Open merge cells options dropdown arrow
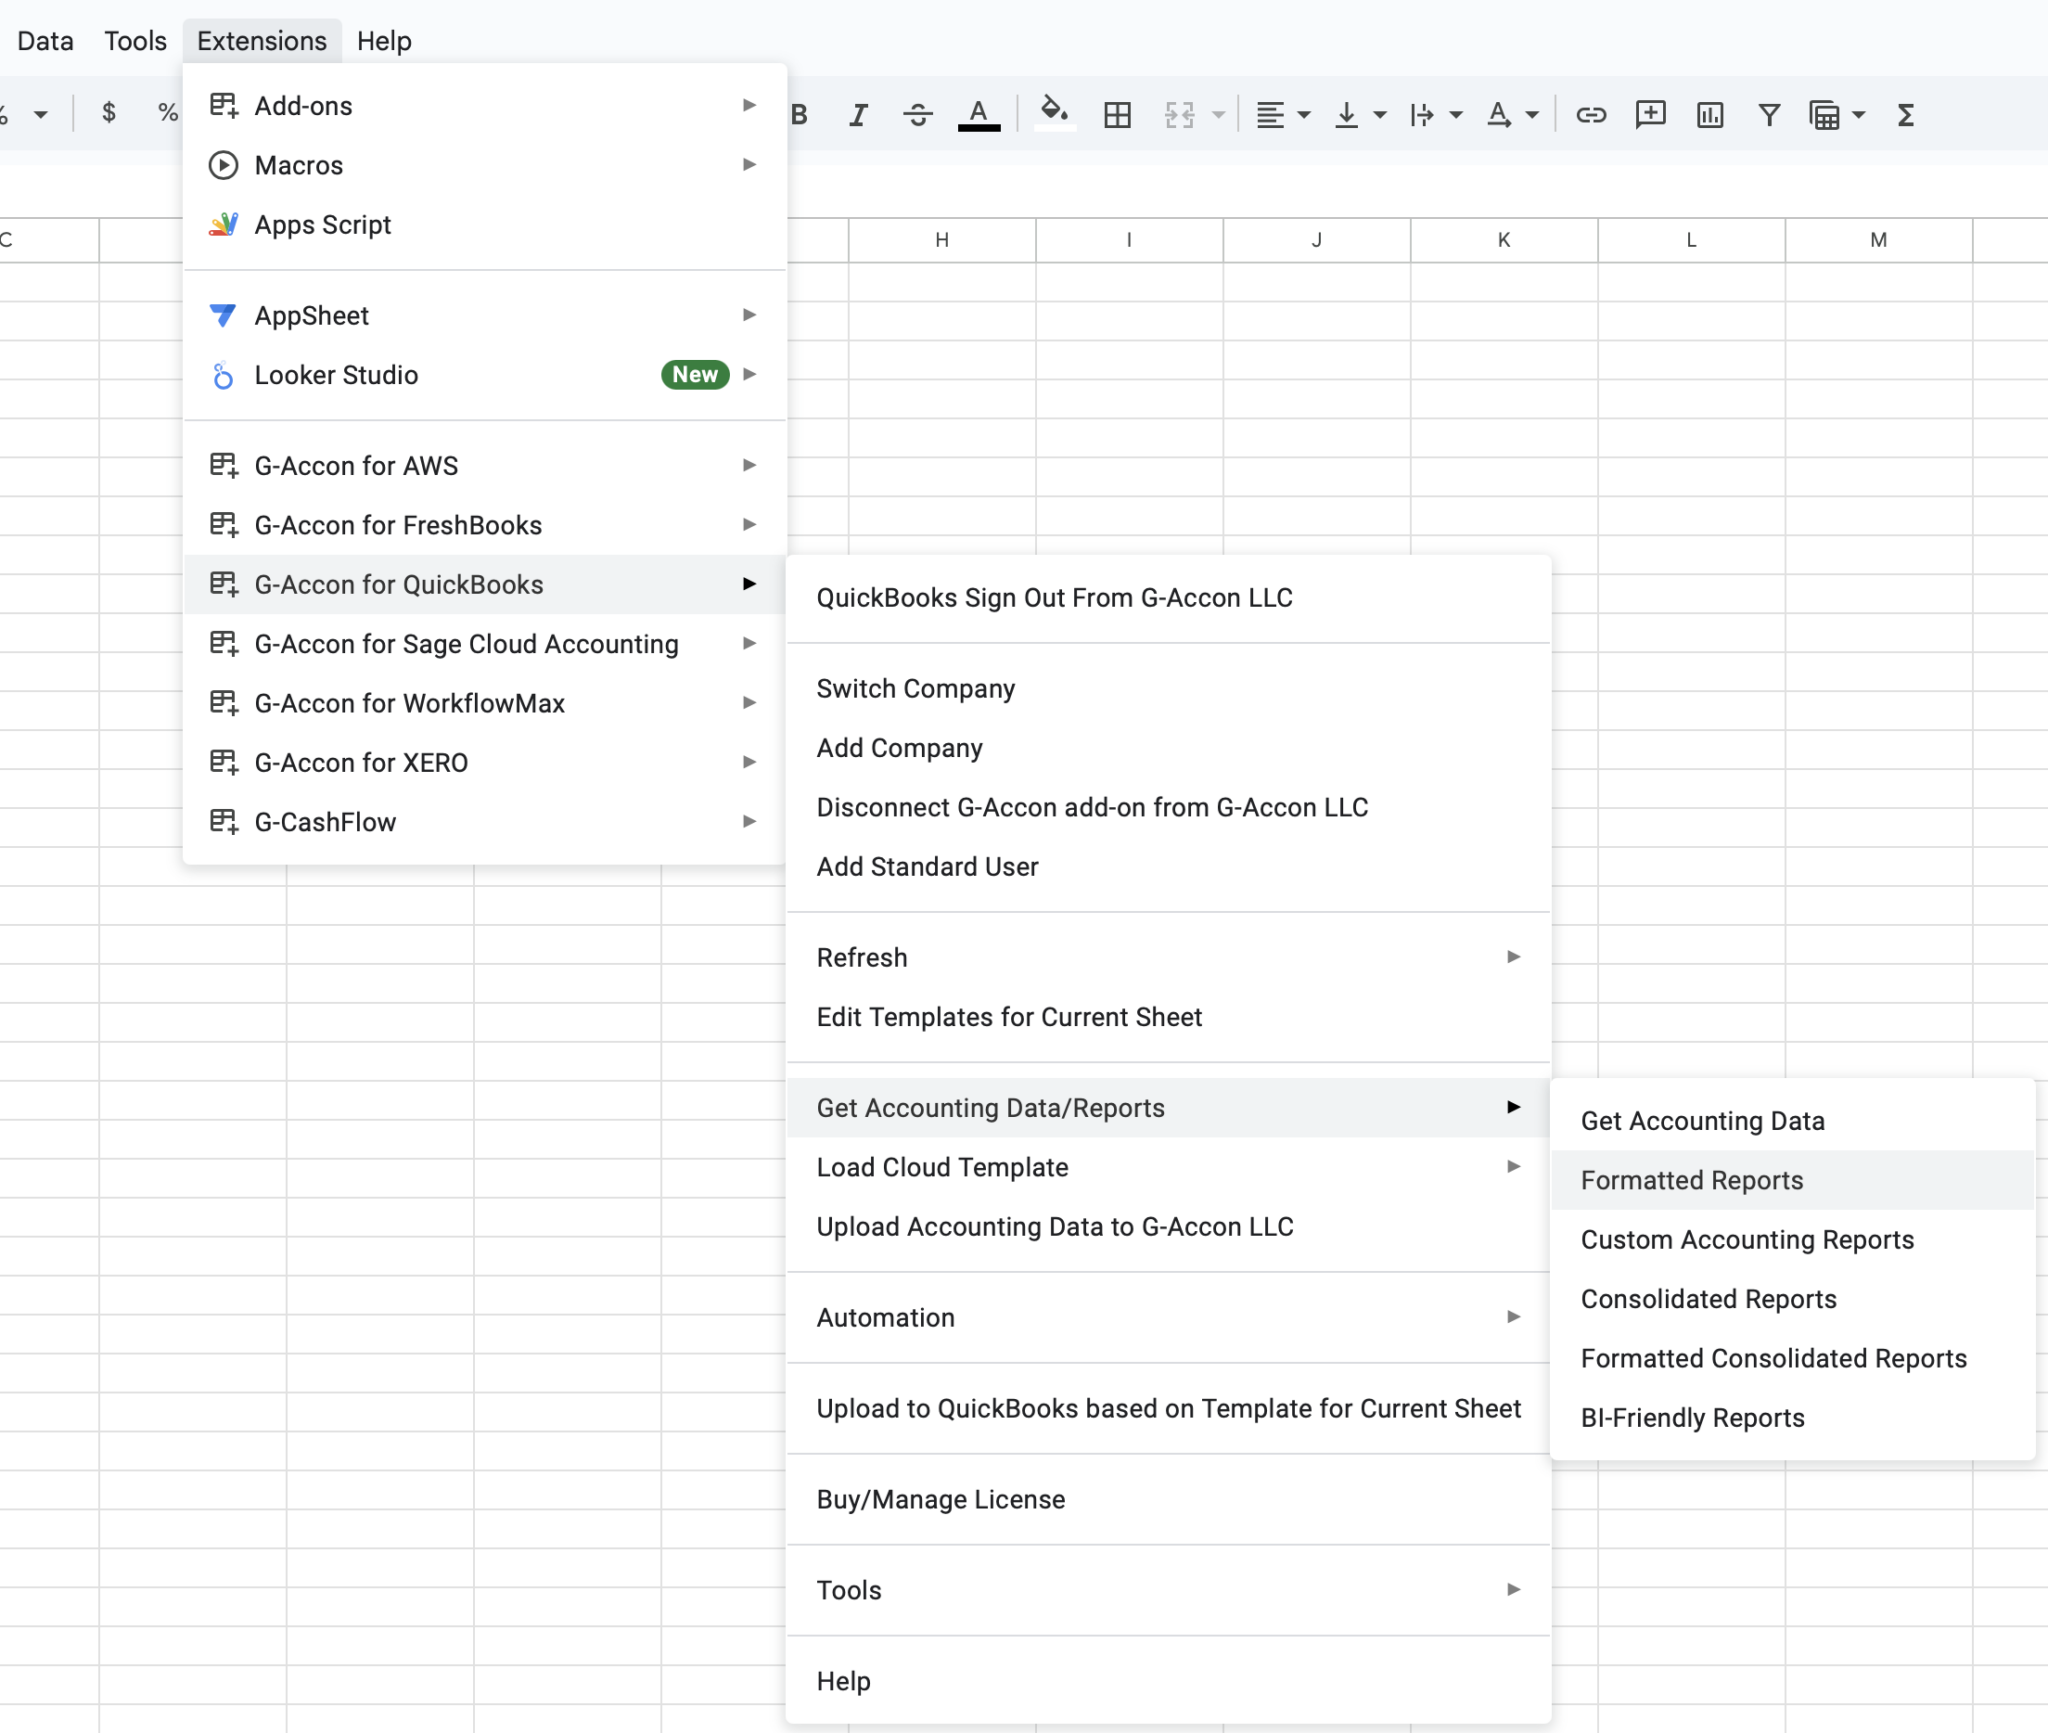 (x=1219, y=115)
